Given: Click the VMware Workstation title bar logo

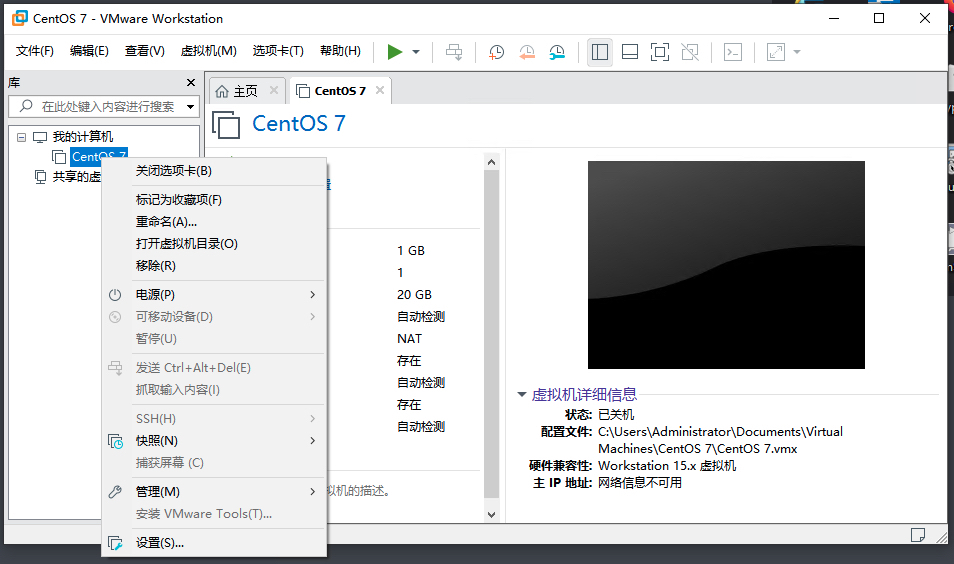Looking at the screenshot, I should [19, 18].
